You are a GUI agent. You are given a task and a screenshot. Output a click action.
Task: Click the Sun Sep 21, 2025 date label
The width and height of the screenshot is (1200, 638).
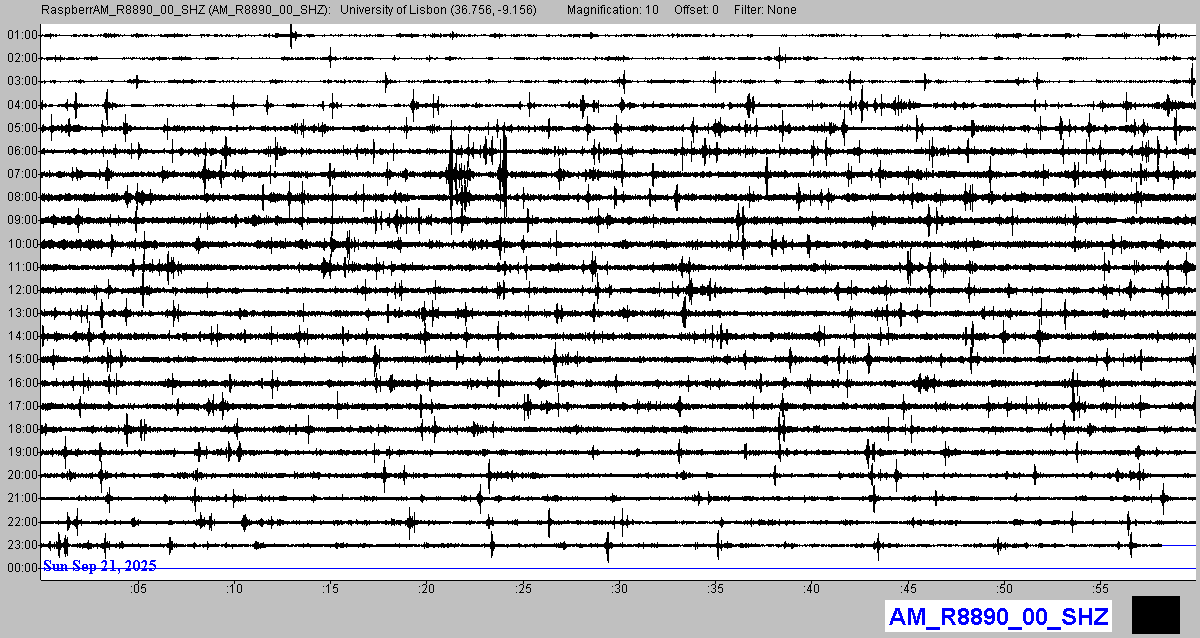[100, 566]
